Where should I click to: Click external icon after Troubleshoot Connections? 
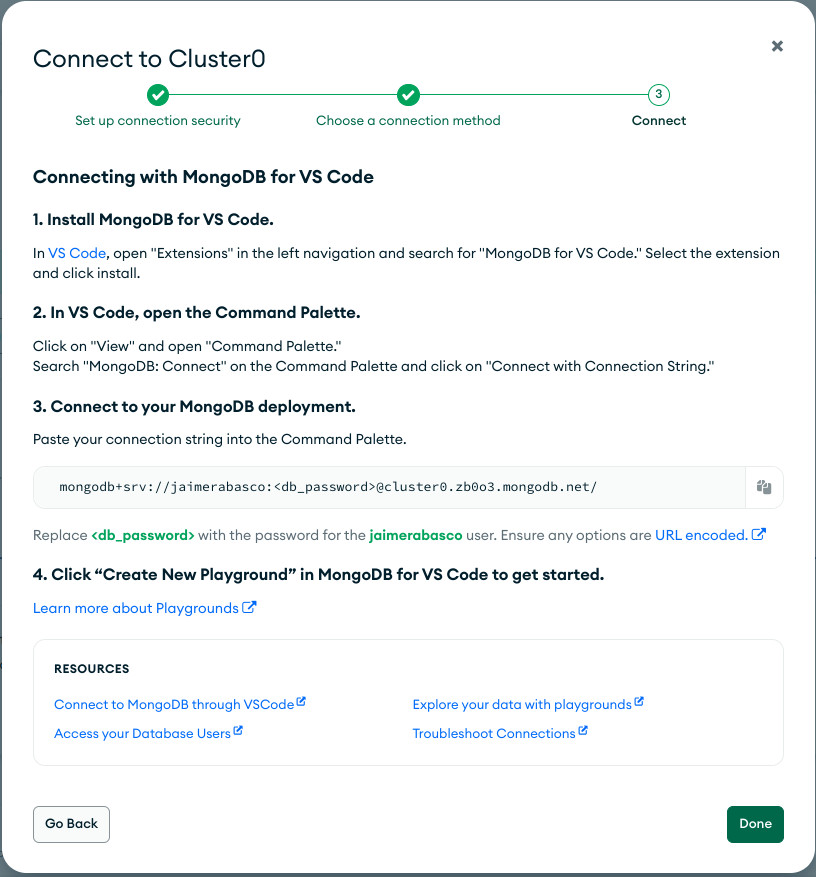tap(583, 730)
